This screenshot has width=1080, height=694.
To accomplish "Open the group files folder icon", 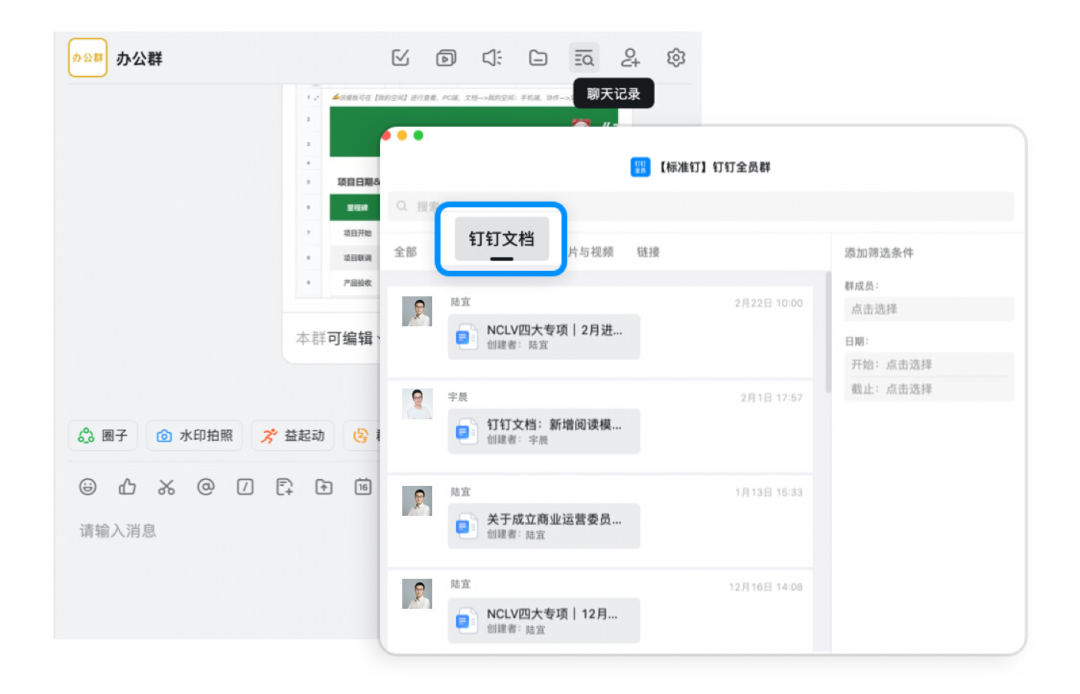I will coord(538,58).
